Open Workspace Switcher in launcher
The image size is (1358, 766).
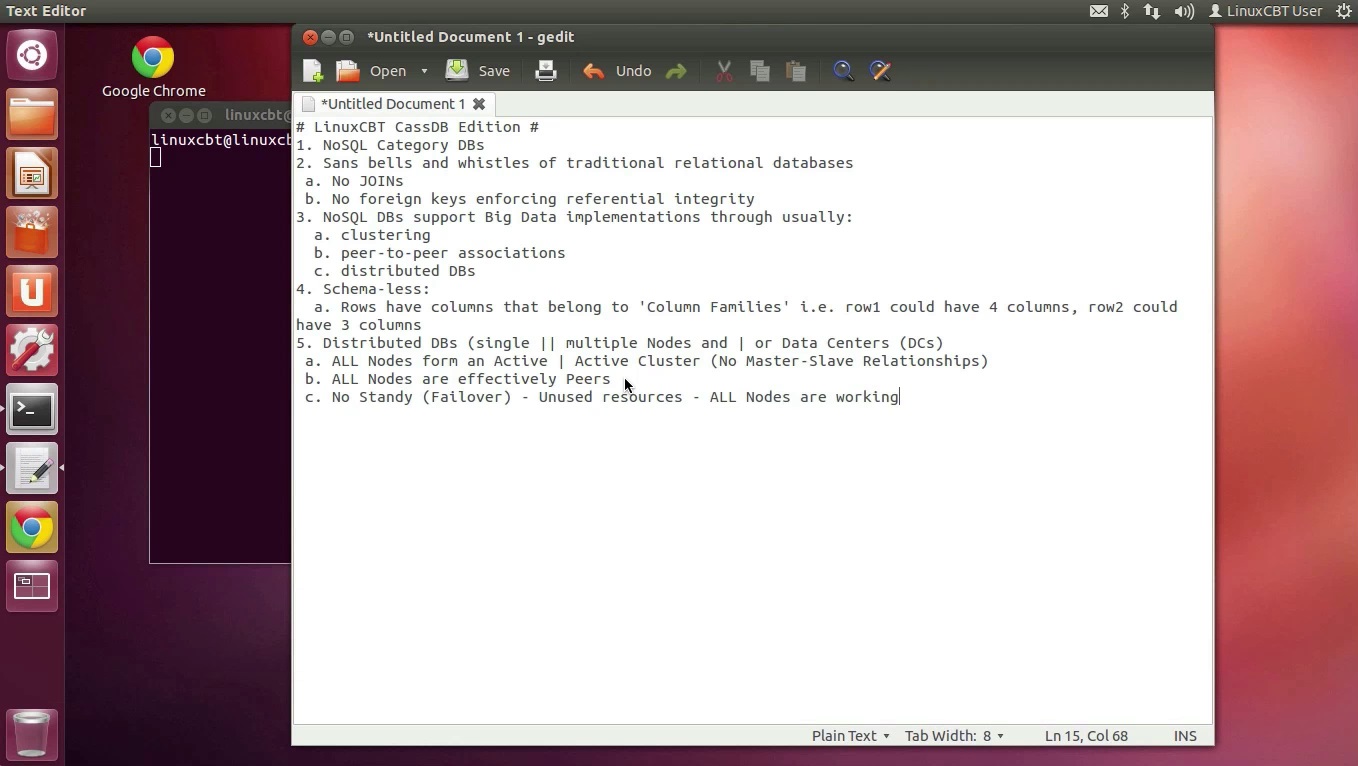click(x=32, y=586)
